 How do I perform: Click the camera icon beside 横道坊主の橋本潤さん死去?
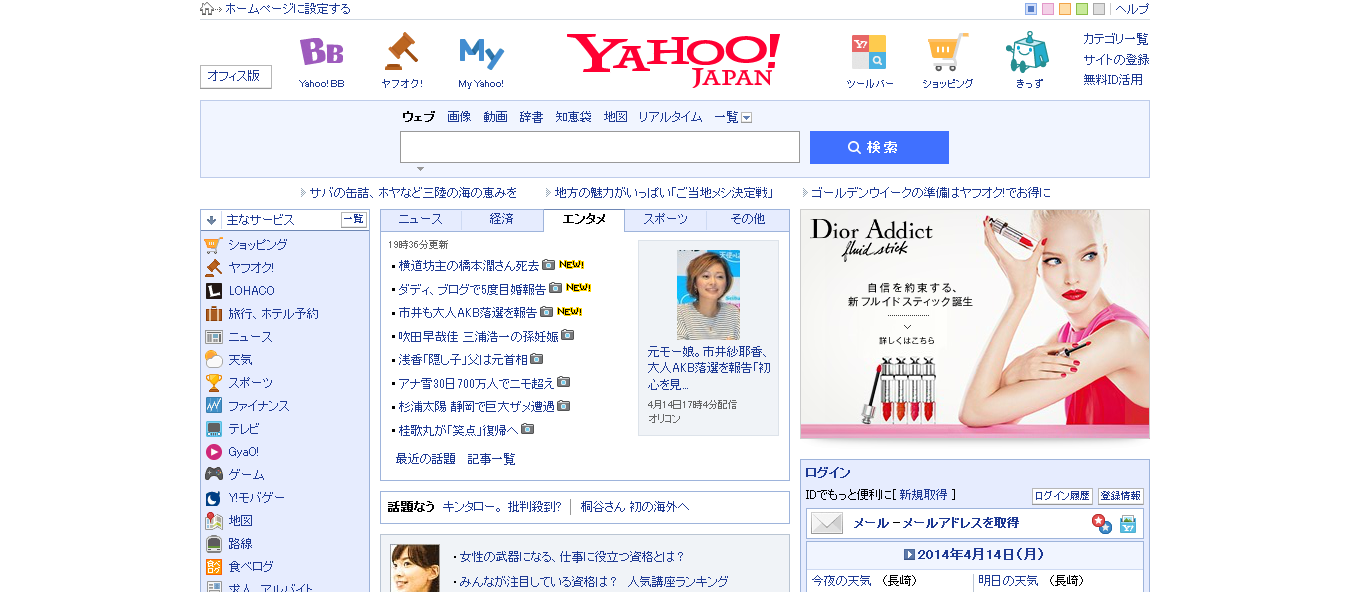pos(548,265)
